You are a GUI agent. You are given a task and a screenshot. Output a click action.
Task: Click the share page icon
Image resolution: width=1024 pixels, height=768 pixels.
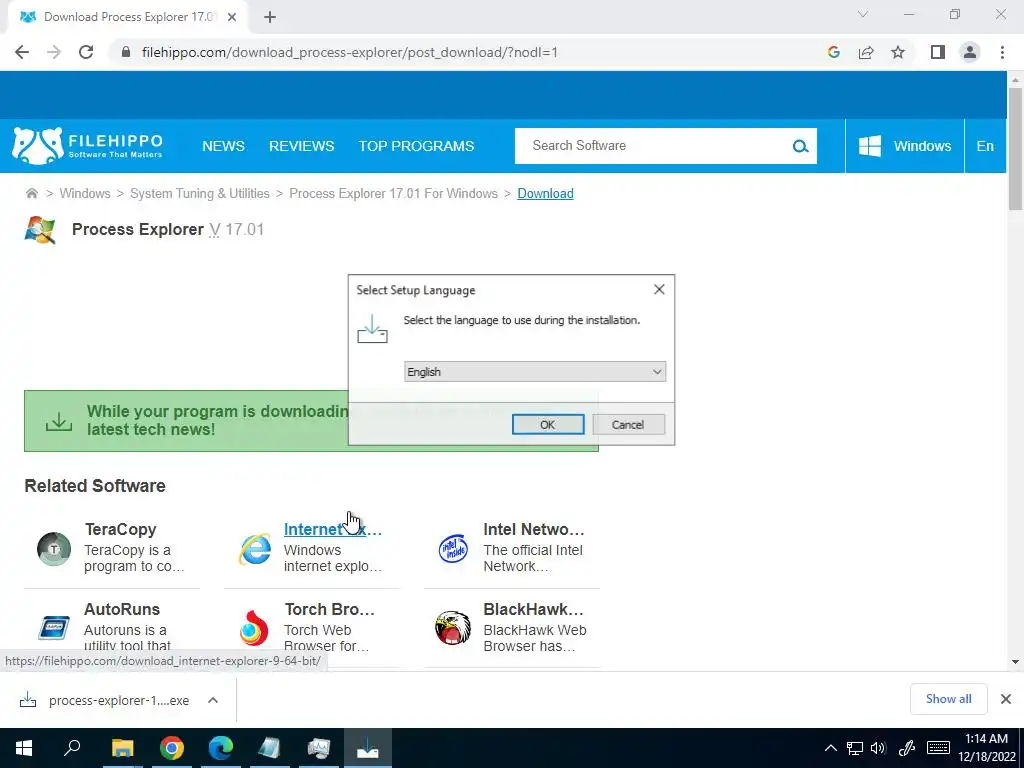pyautogui.click(x=866, y=52)
